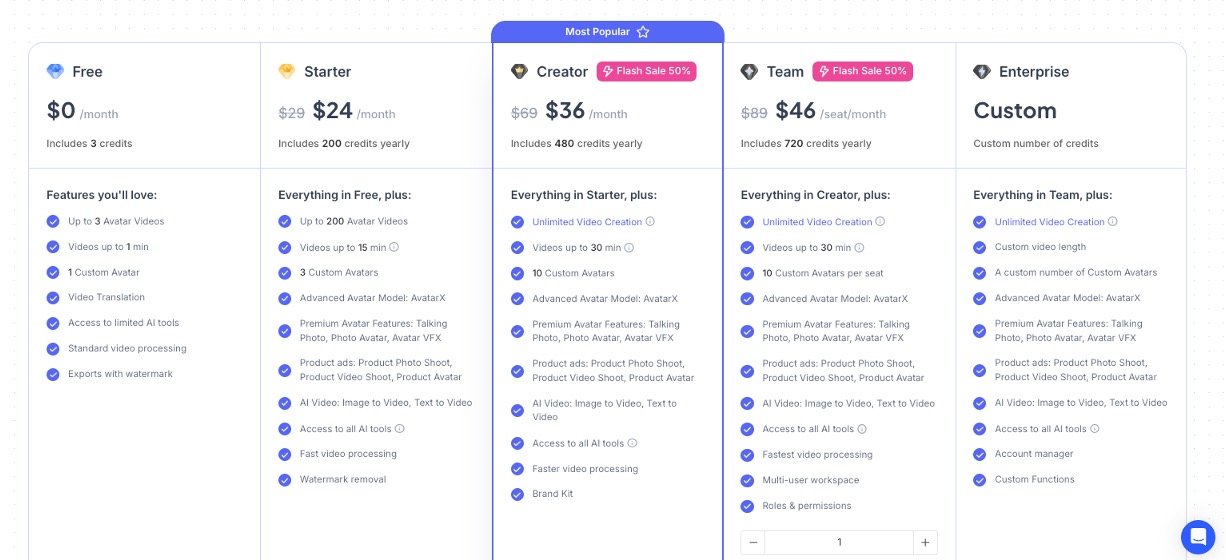Click checkmark beside Creator's Brand Kit
This screenshot has height=560, width=1226.
pos(517,494)
